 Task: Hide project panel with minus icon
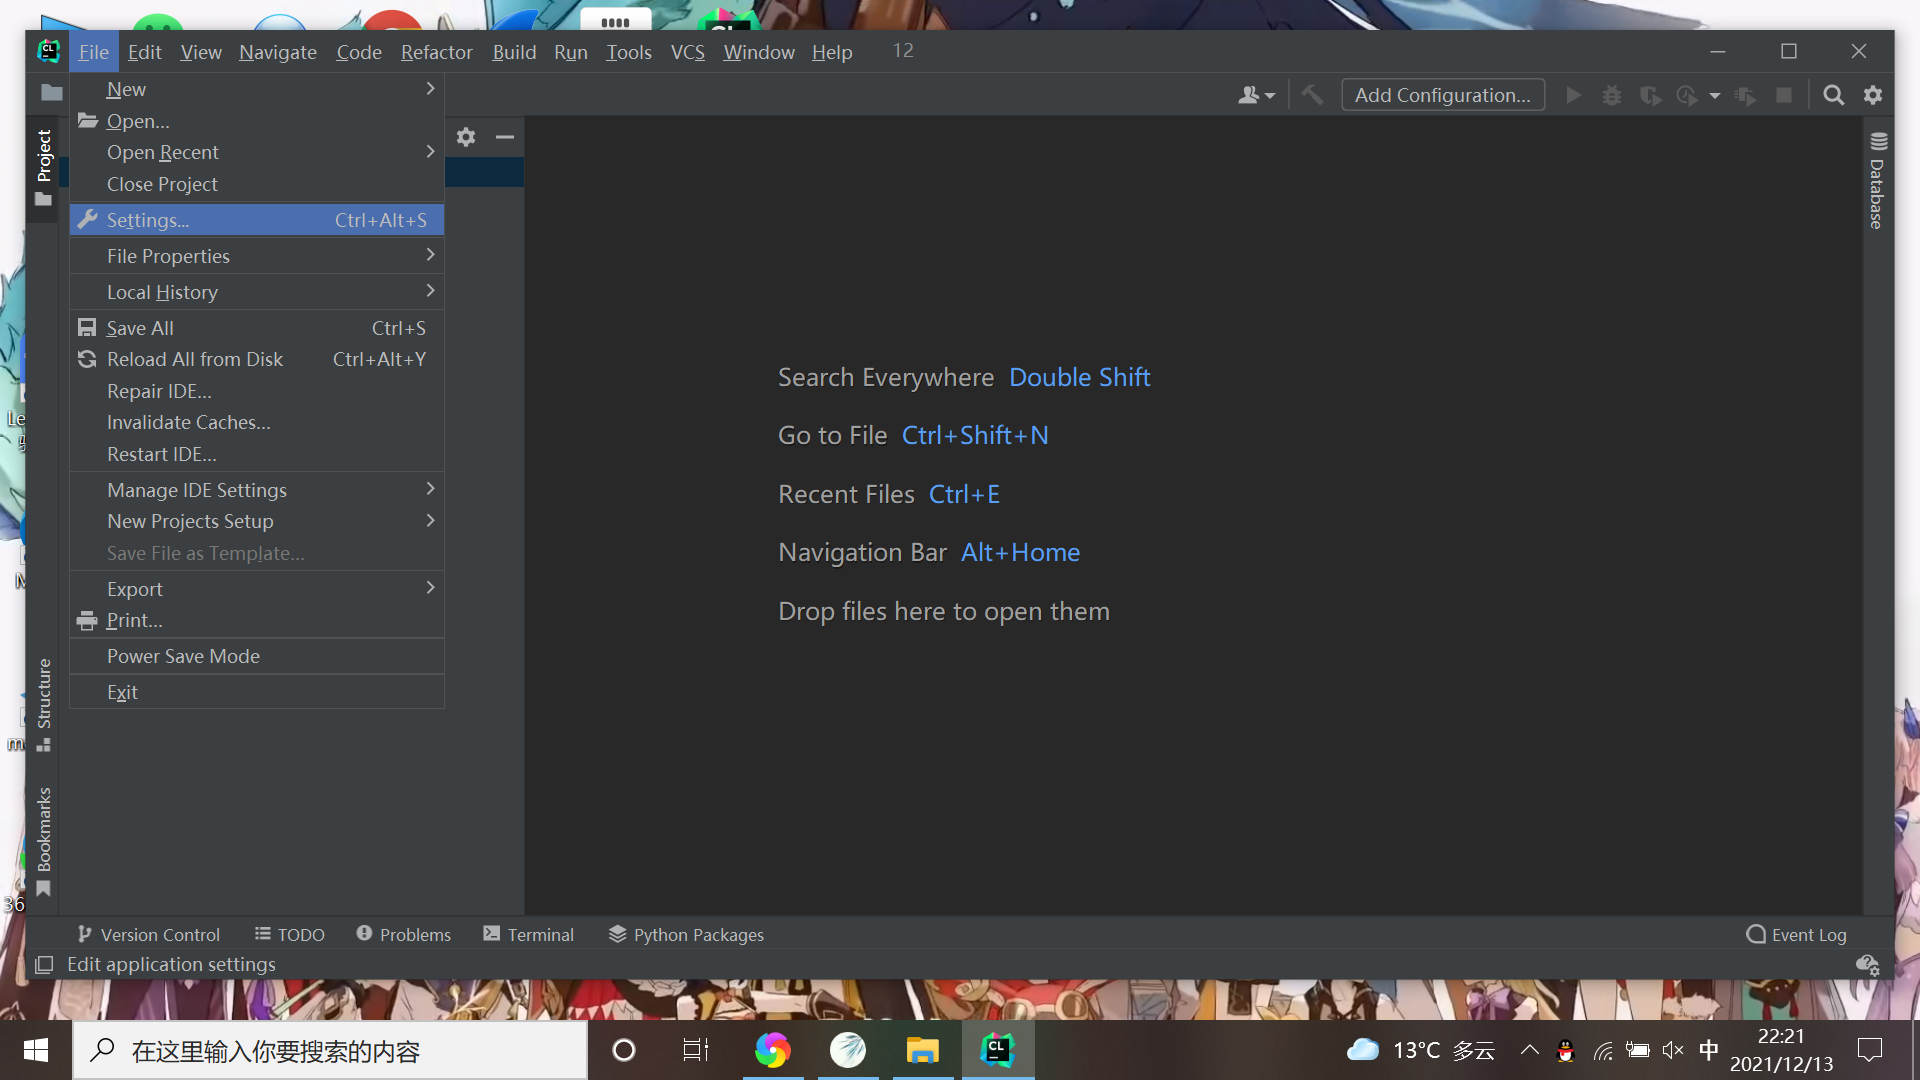pyautogui.click(x=505, y=137)
